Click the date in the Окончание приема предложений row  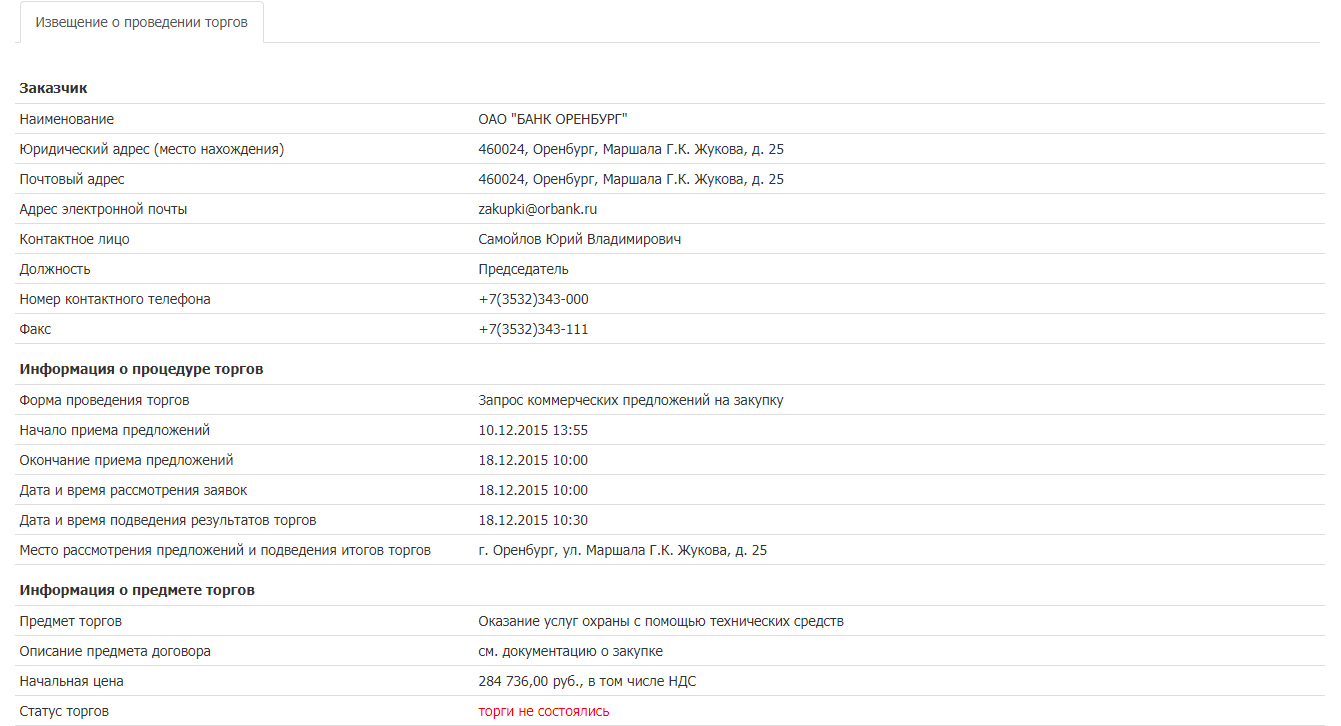point(533,460)
